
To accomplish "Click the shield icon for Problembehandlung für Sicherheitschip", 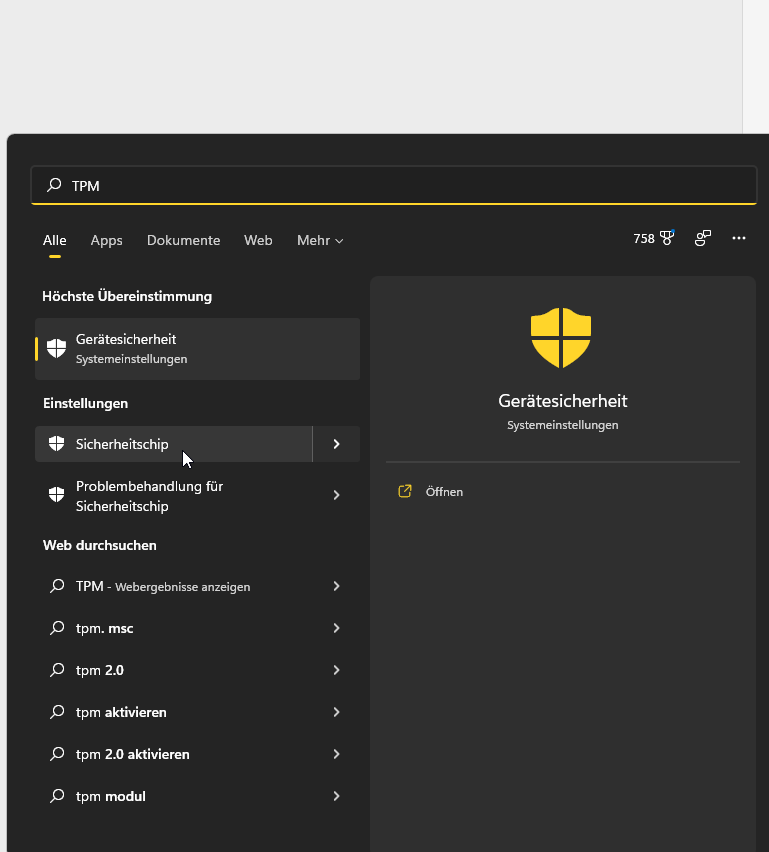I will [56, 494].
